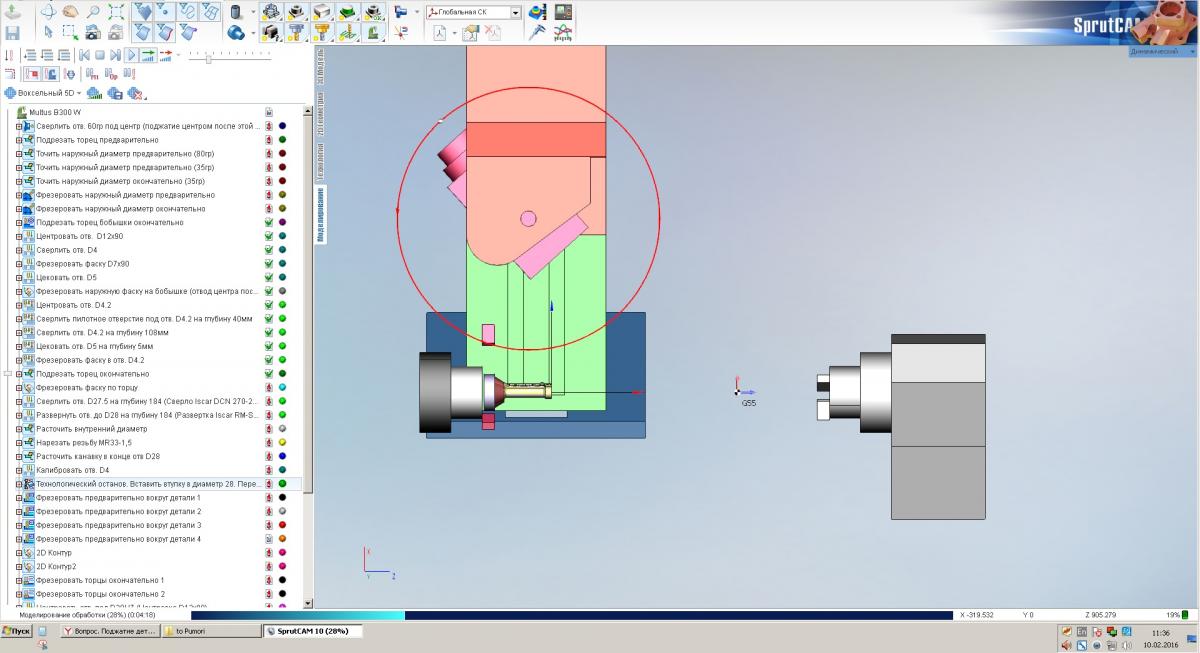
Task: Click the rectangle selection window icon
Action: [69, 33]
